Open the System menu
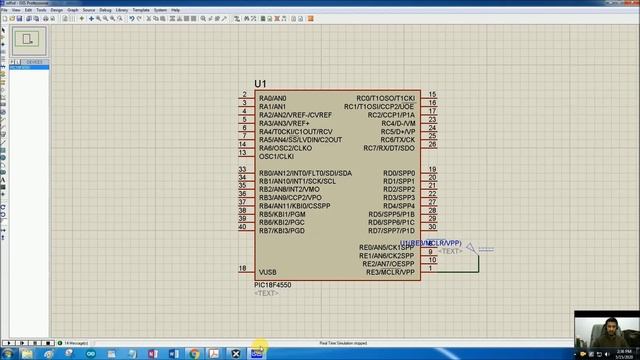The image size is (640, 360). point(160,10)
